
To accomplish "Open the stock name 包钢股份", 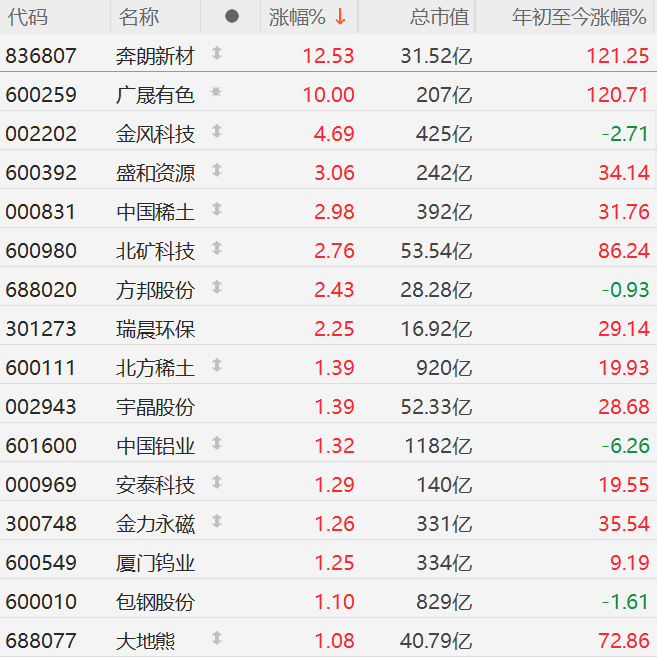I will pyautogui.click(x=155, y=602).
